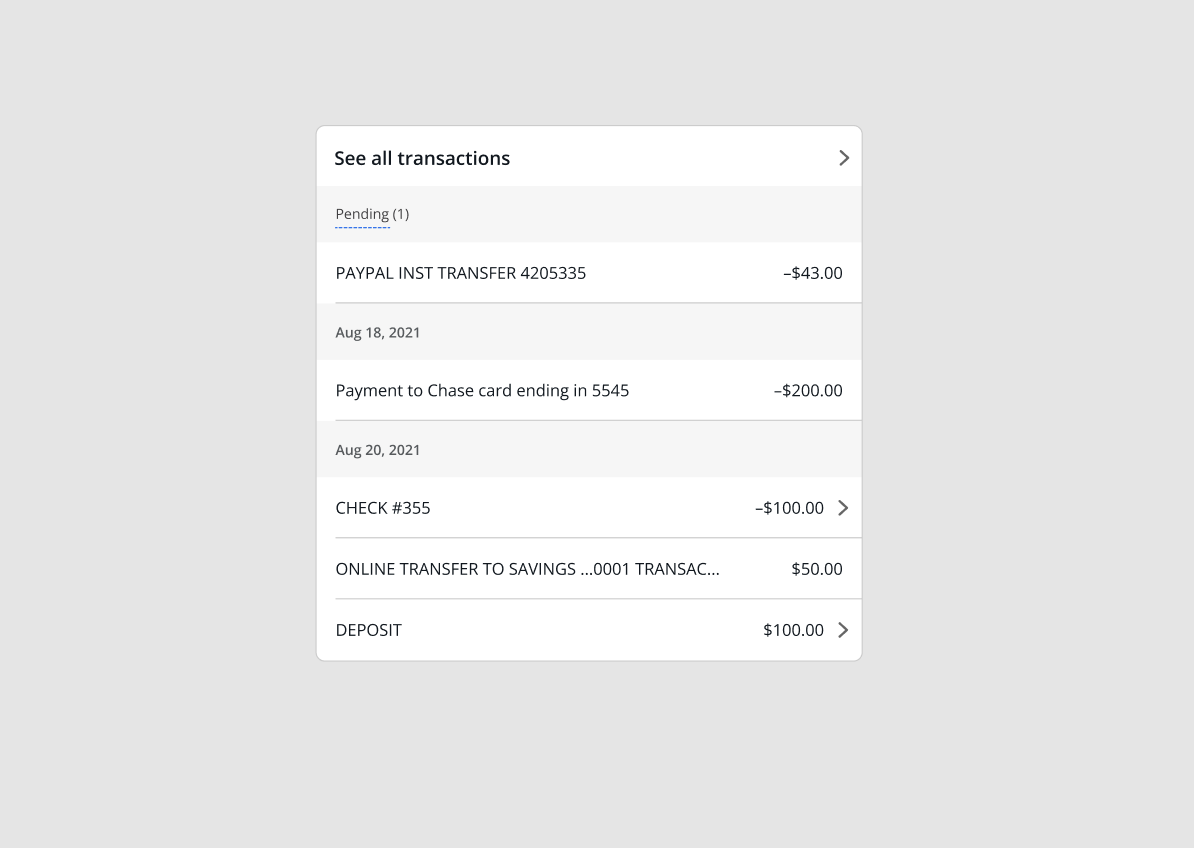
Task: Click the $50.00 transfer amount
Action: click(816, 569)
